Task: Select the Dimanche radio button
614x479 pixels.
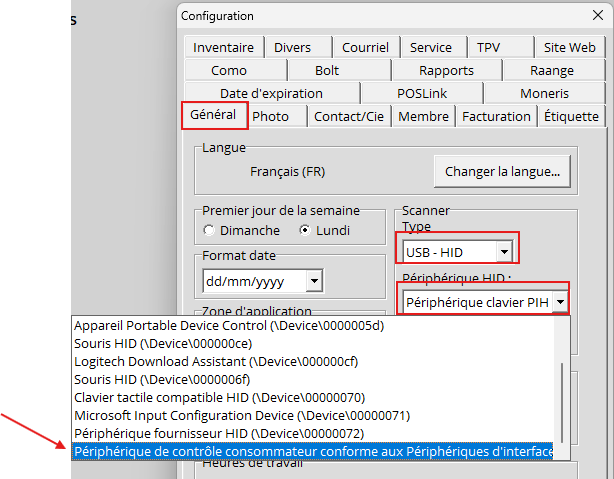Action: tap(209, 230)
